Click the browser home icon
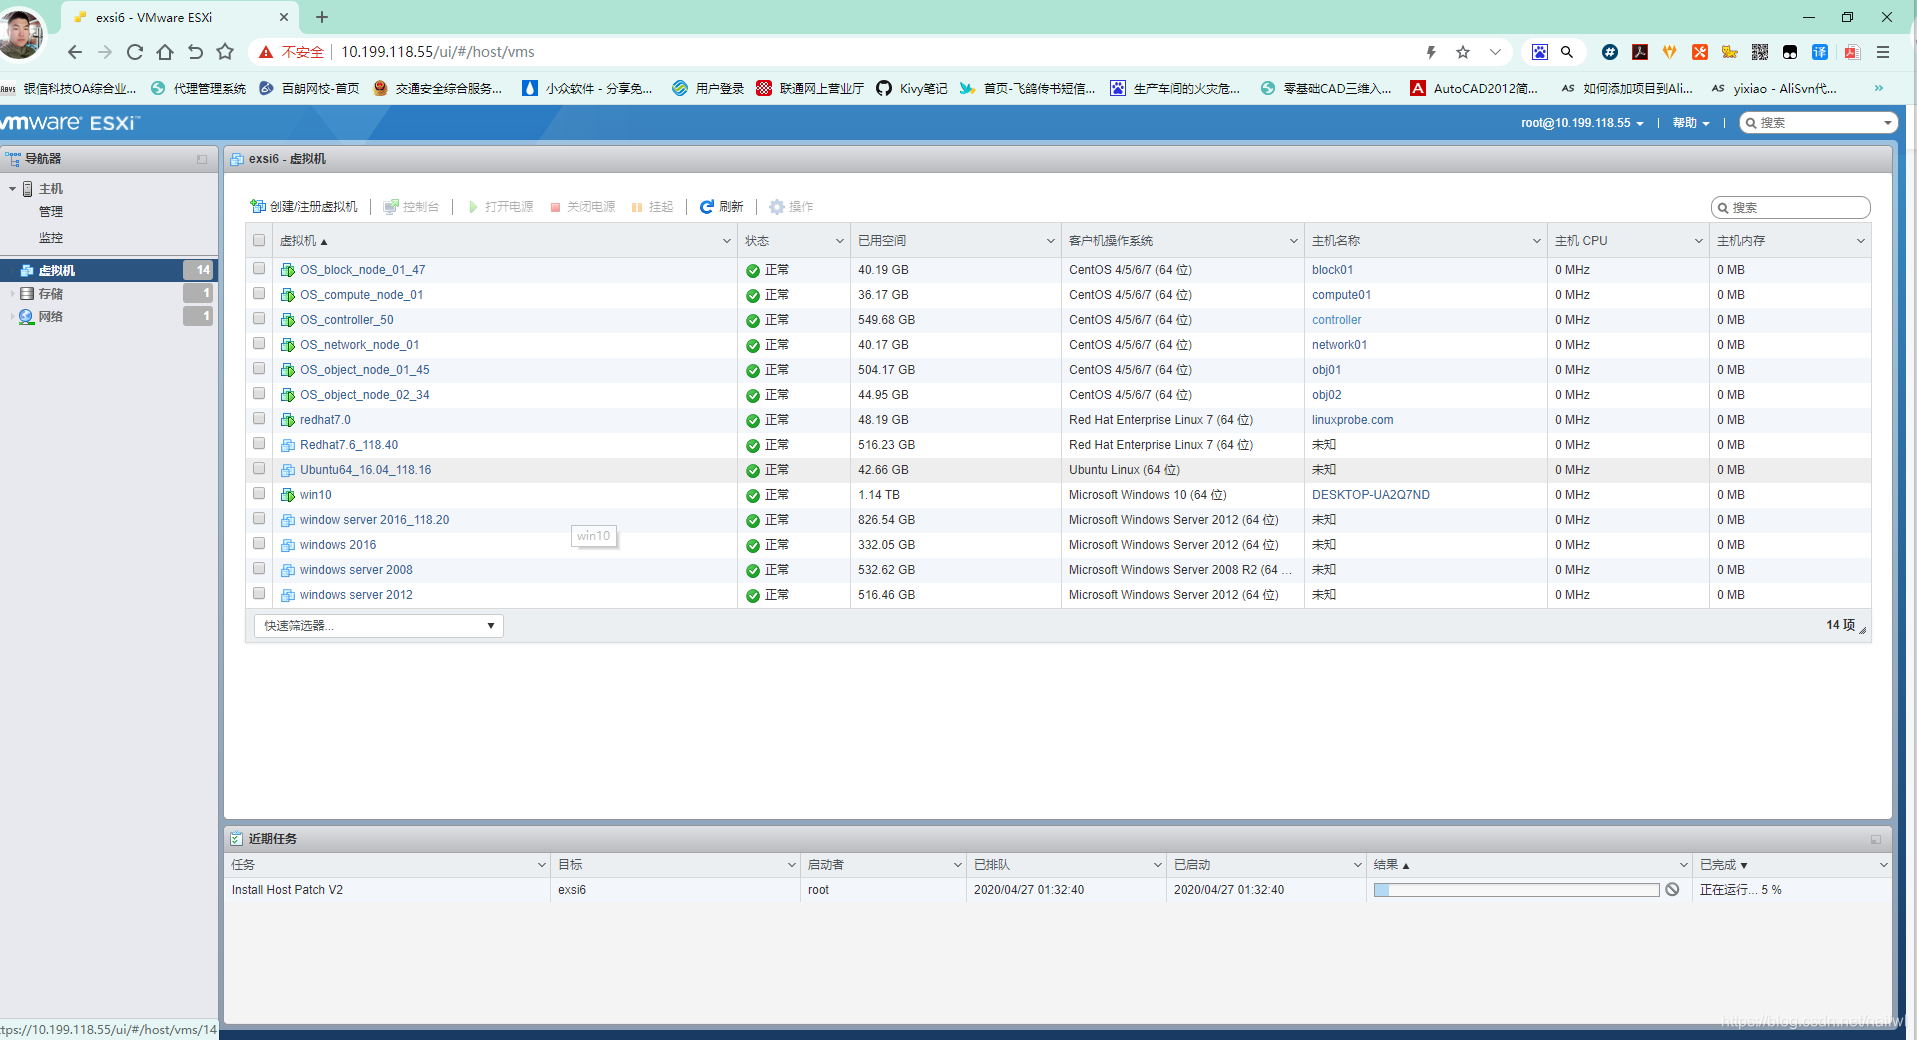The image size is (1917, 1040). [165, 52]
